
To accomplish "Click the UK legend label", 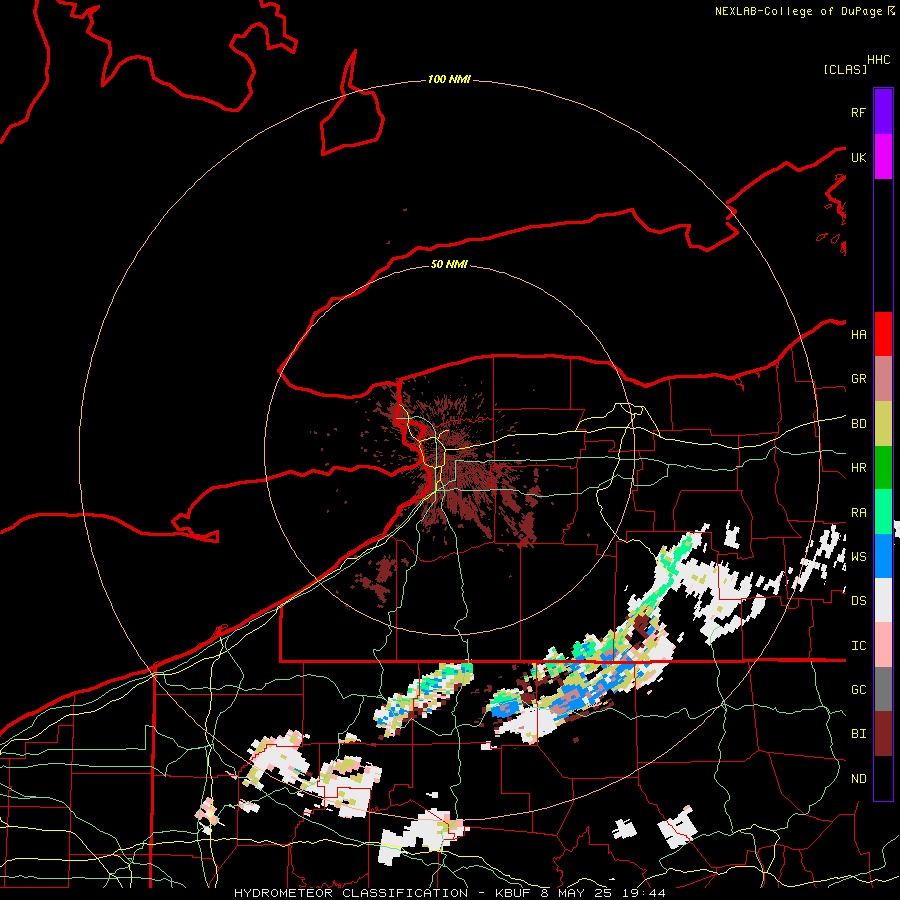I will point(858,157).
